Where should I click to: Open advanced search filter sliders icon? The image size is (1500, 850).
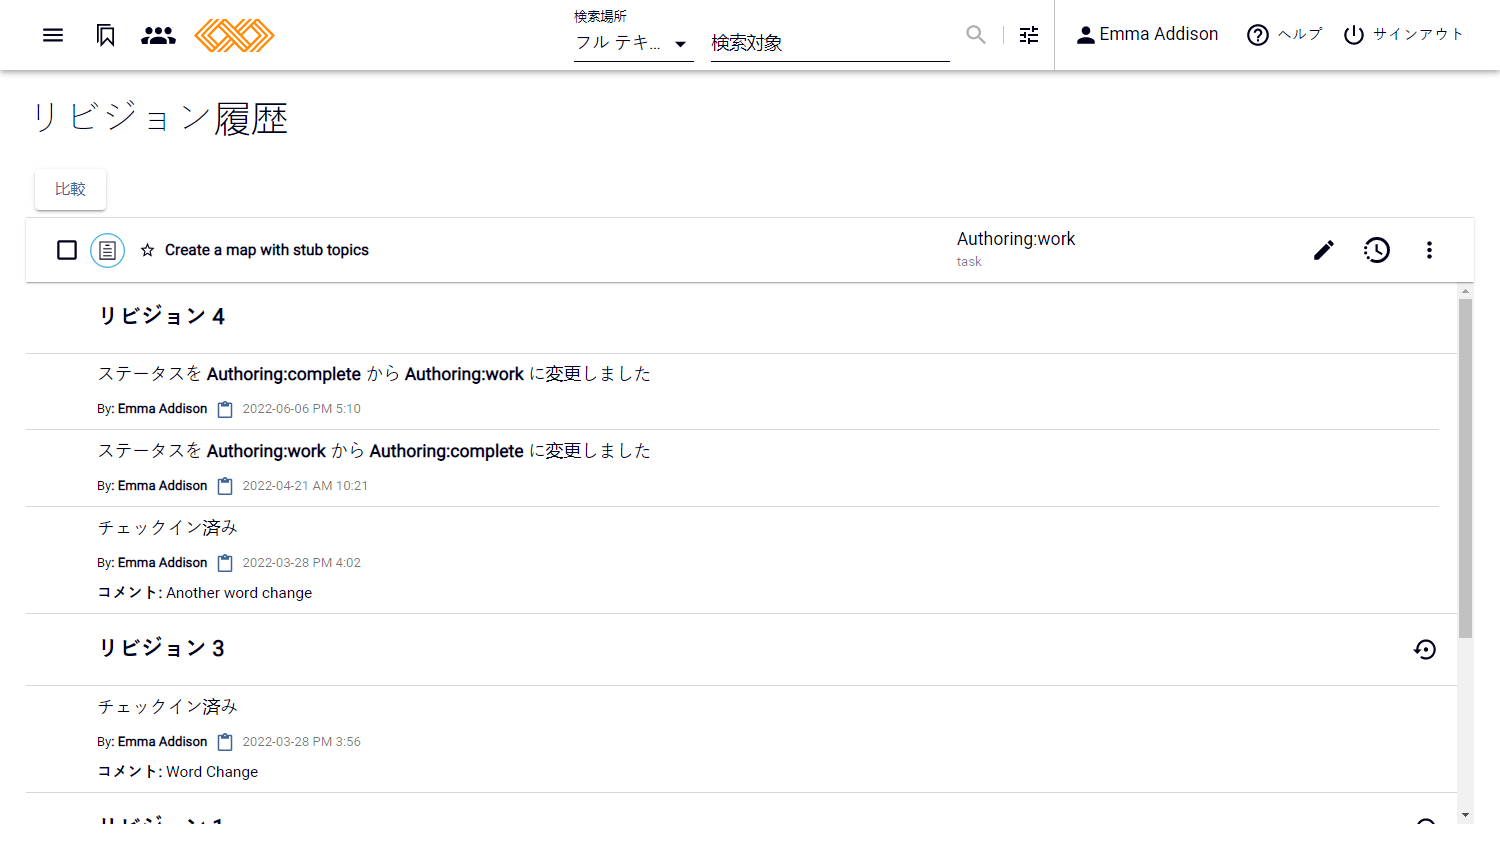point(1029,35)
